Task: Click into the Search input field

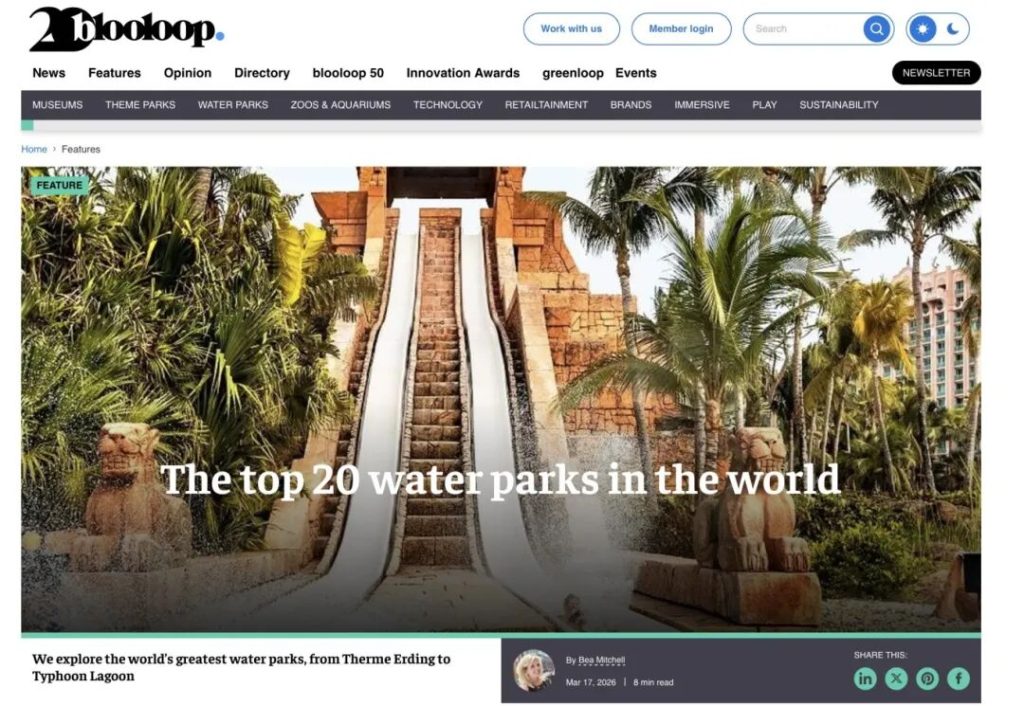Action: [803, 29]
